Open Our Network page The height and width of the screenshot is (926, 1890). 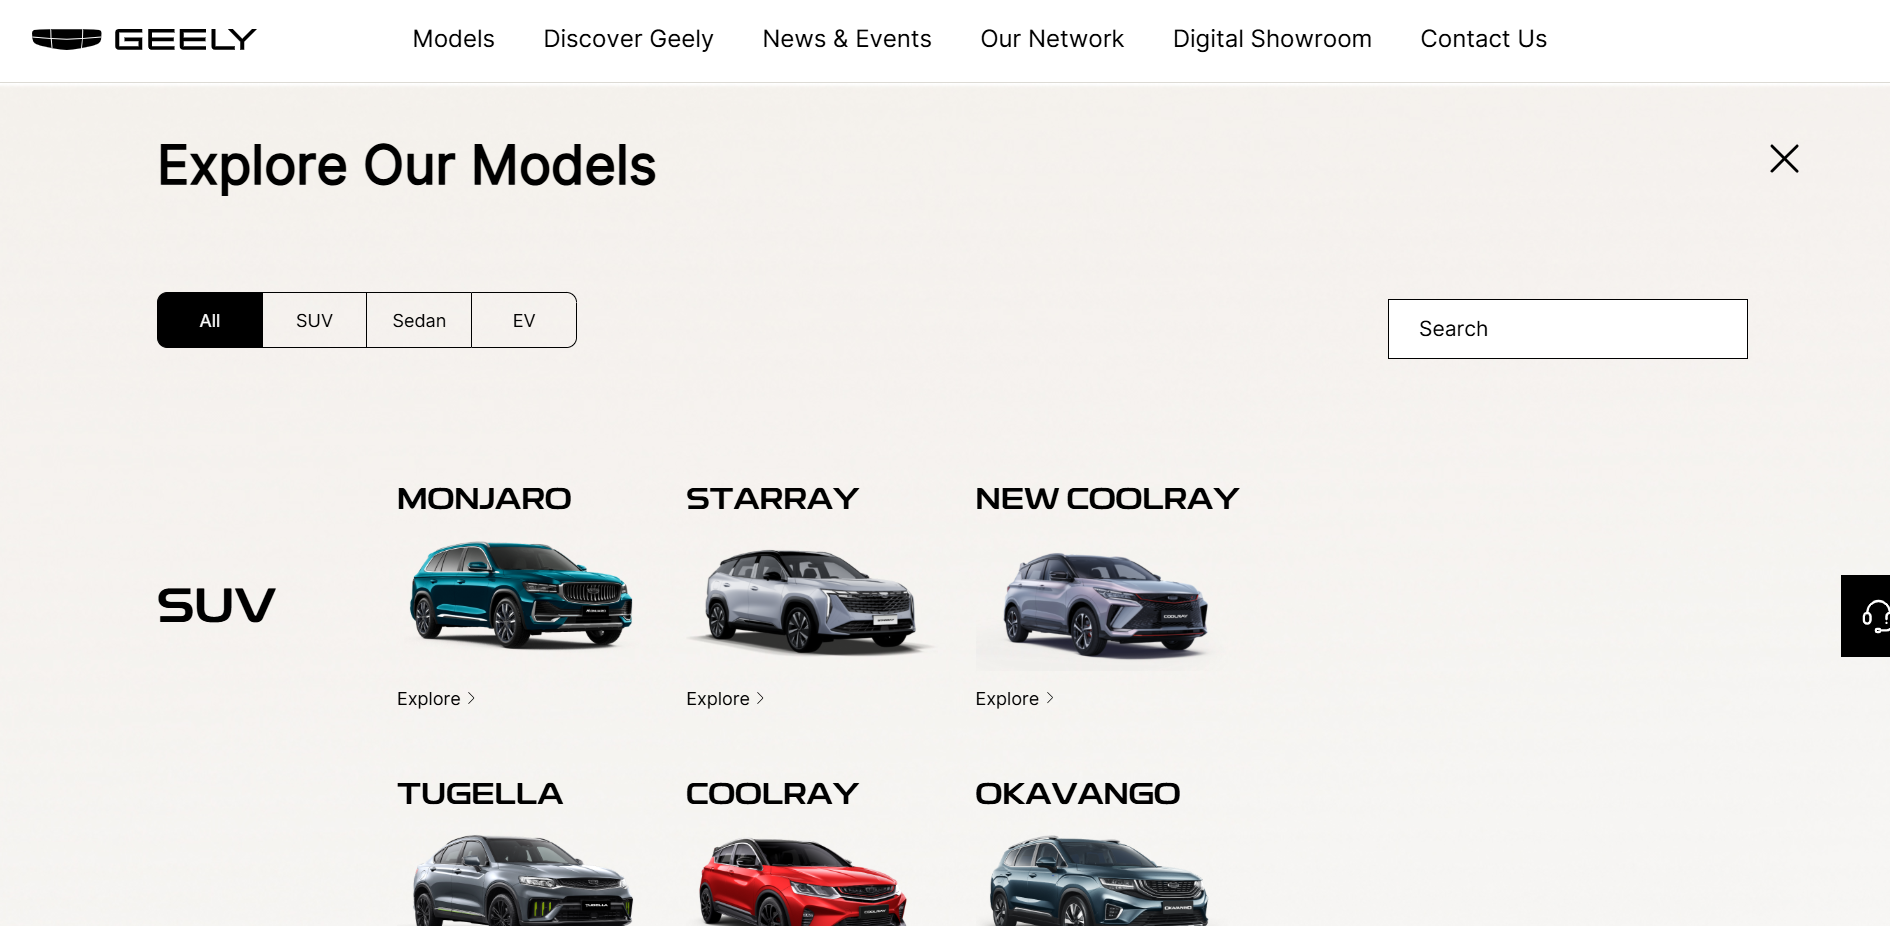pos(1052,39)
